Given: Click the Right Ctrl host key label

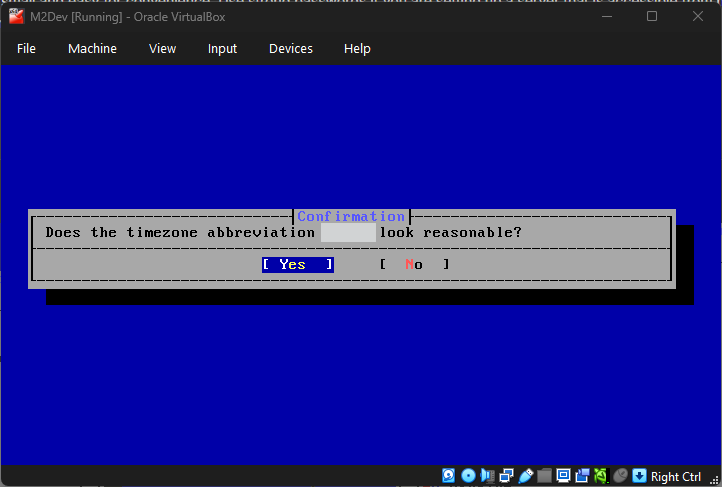Looking at the screenshot, I should pos(677,477).
